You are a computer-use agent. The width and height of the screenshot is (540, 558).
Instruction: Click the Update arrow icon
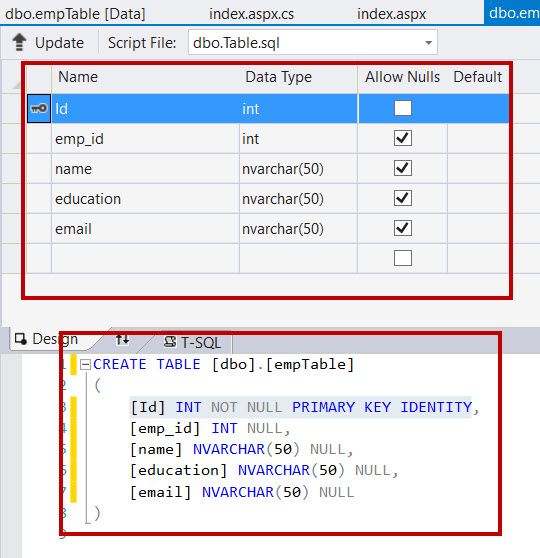tap(19, 42)
